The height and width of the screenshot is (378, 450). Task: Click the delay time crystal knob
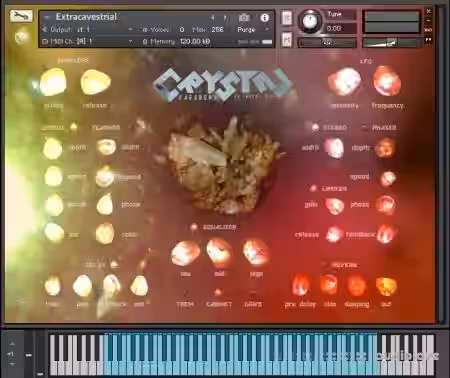(x=53, y=286)
